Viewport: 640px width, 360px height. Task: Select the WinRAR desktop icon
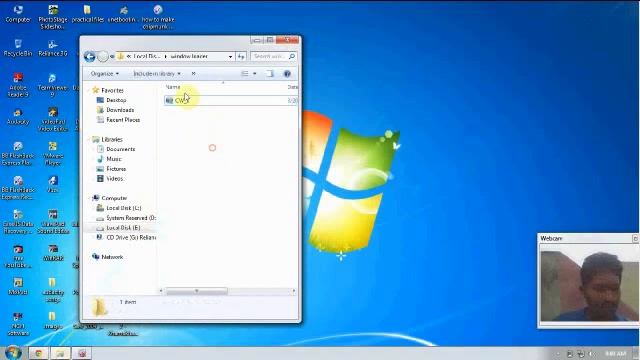(53, 253)
